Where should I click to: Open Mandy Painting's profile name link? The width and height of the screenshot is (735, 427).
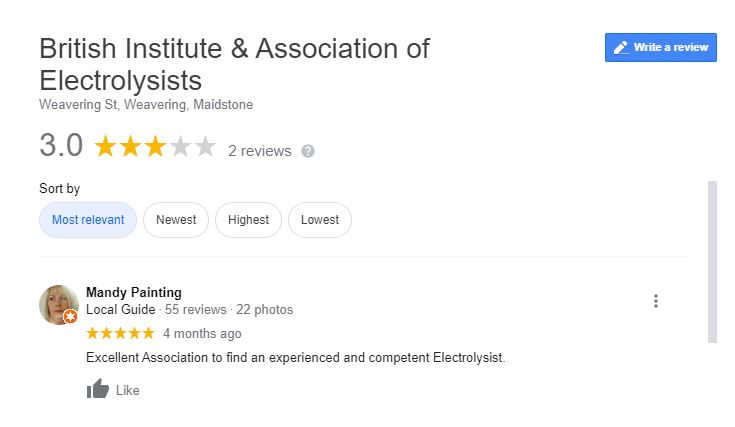coord(134,293)
